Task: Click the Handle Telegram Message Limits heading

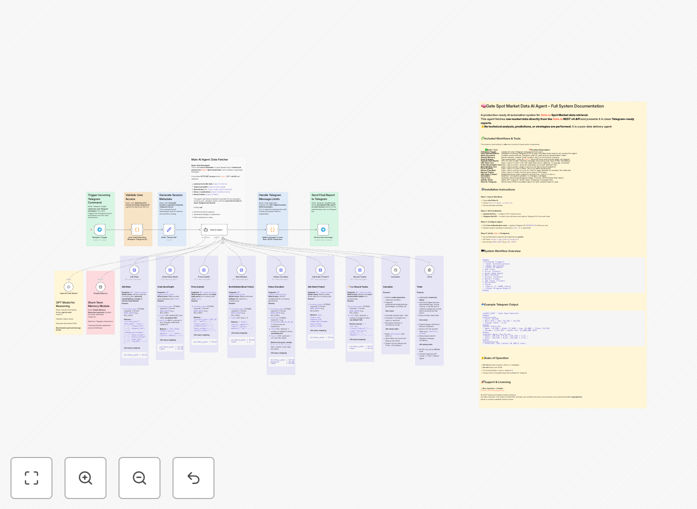Action: 270,197
